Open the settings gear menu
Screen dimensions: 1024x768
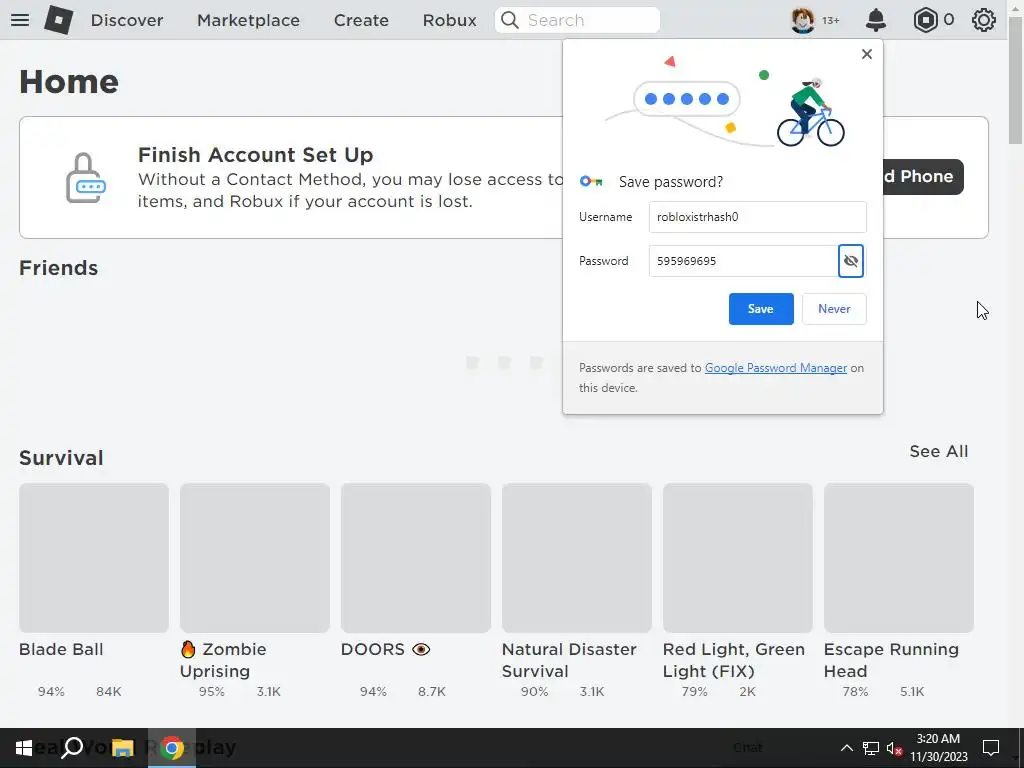coord(984,20)
